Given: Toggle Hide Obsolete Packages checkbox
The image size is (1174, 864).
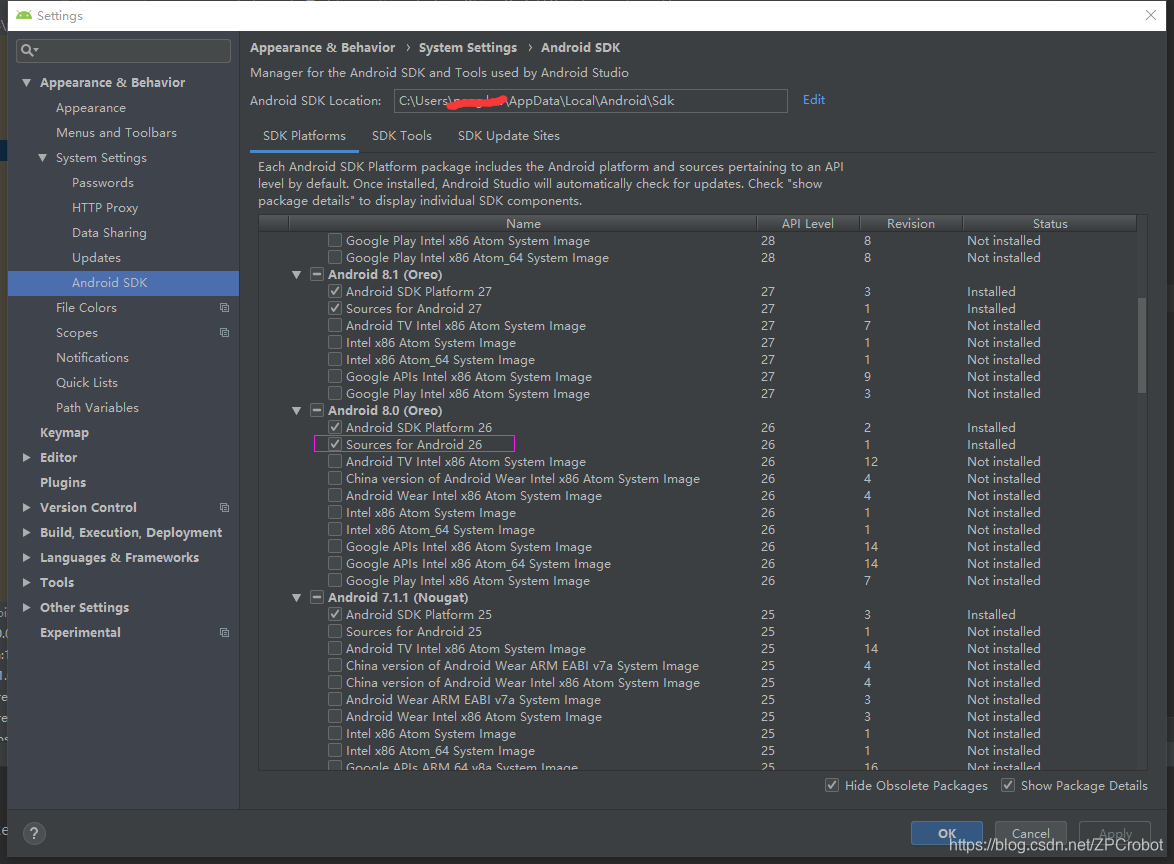Looking at the screenshot, I should point(832,785).
